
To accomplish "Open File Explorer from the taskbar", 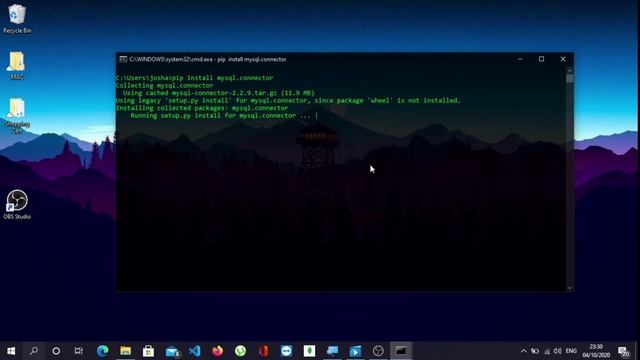I will [x=125, y=351].
